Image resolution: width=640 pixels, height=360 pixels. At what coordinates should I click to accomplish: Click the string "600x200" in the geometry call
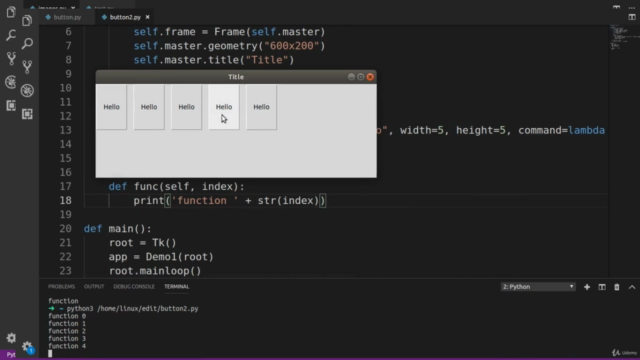pyautogui.click(x=291, y=46)
